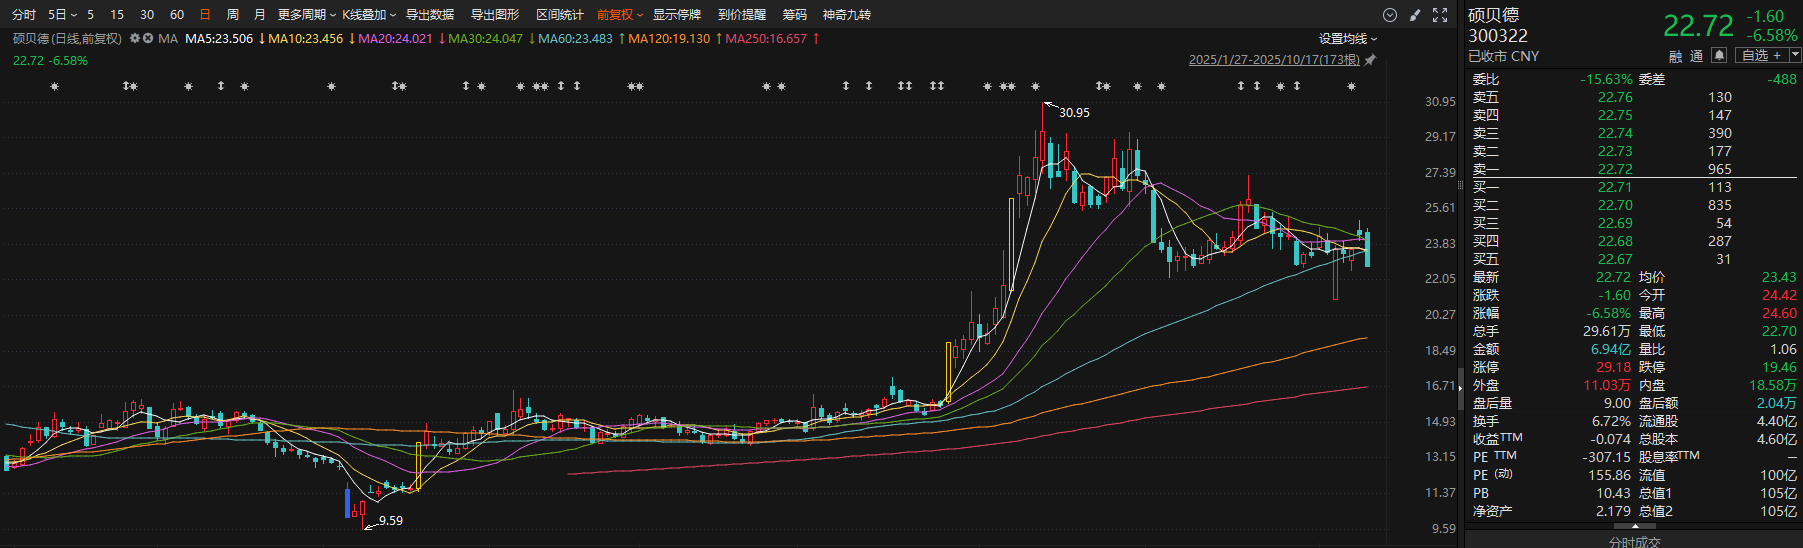Pin the date range with pushpin icon
Image resolution: width=1803 pixels, height=548 pixels.
1370,60
